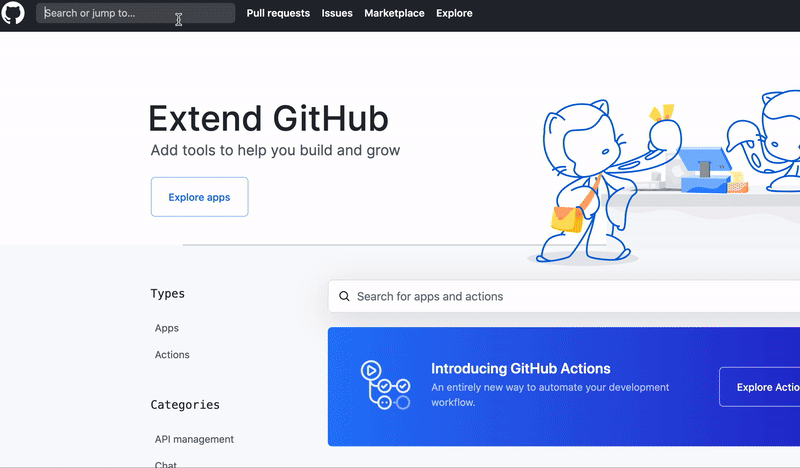Open Issues in top navigation
Screen dimensions: 800x468
point(337,13)
